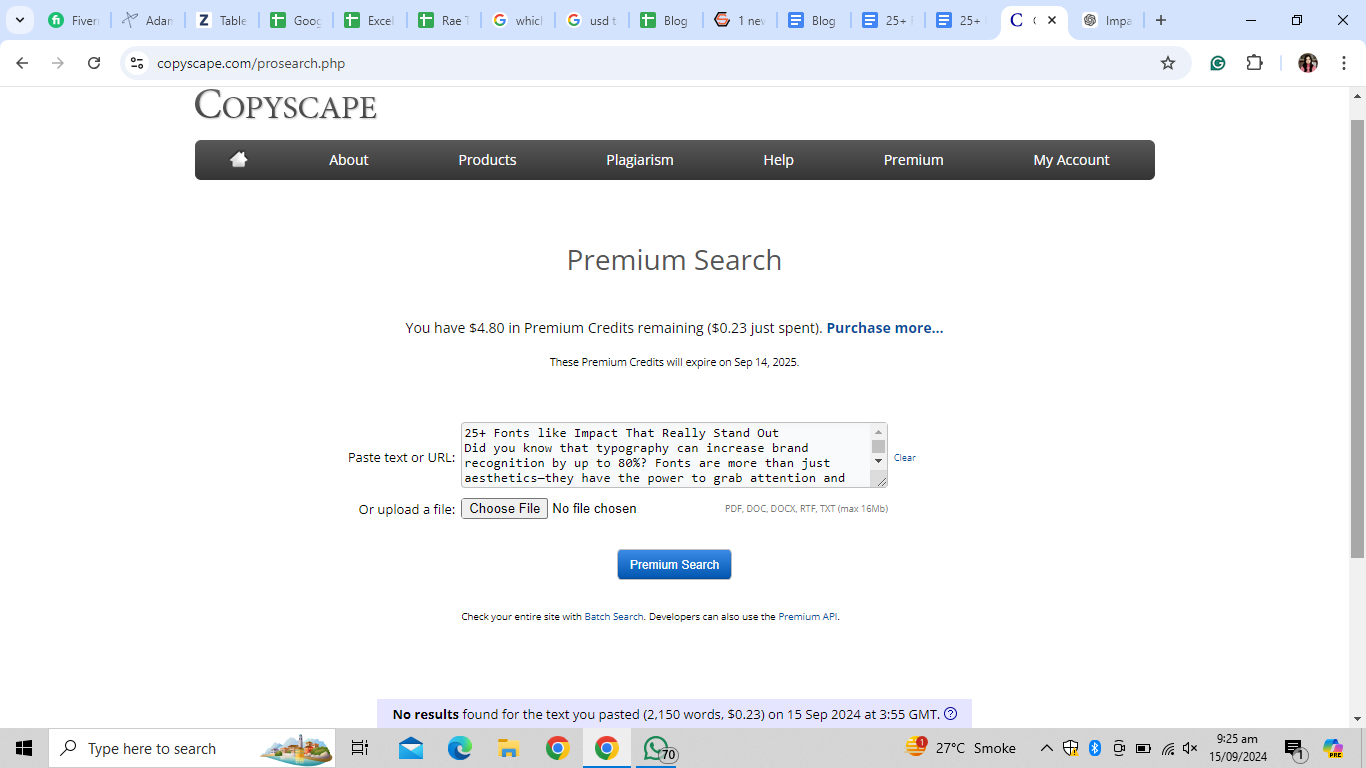Switch to the Impa tab
The height and width of the screenshot is (768, 1366).
coord(1106,20)
